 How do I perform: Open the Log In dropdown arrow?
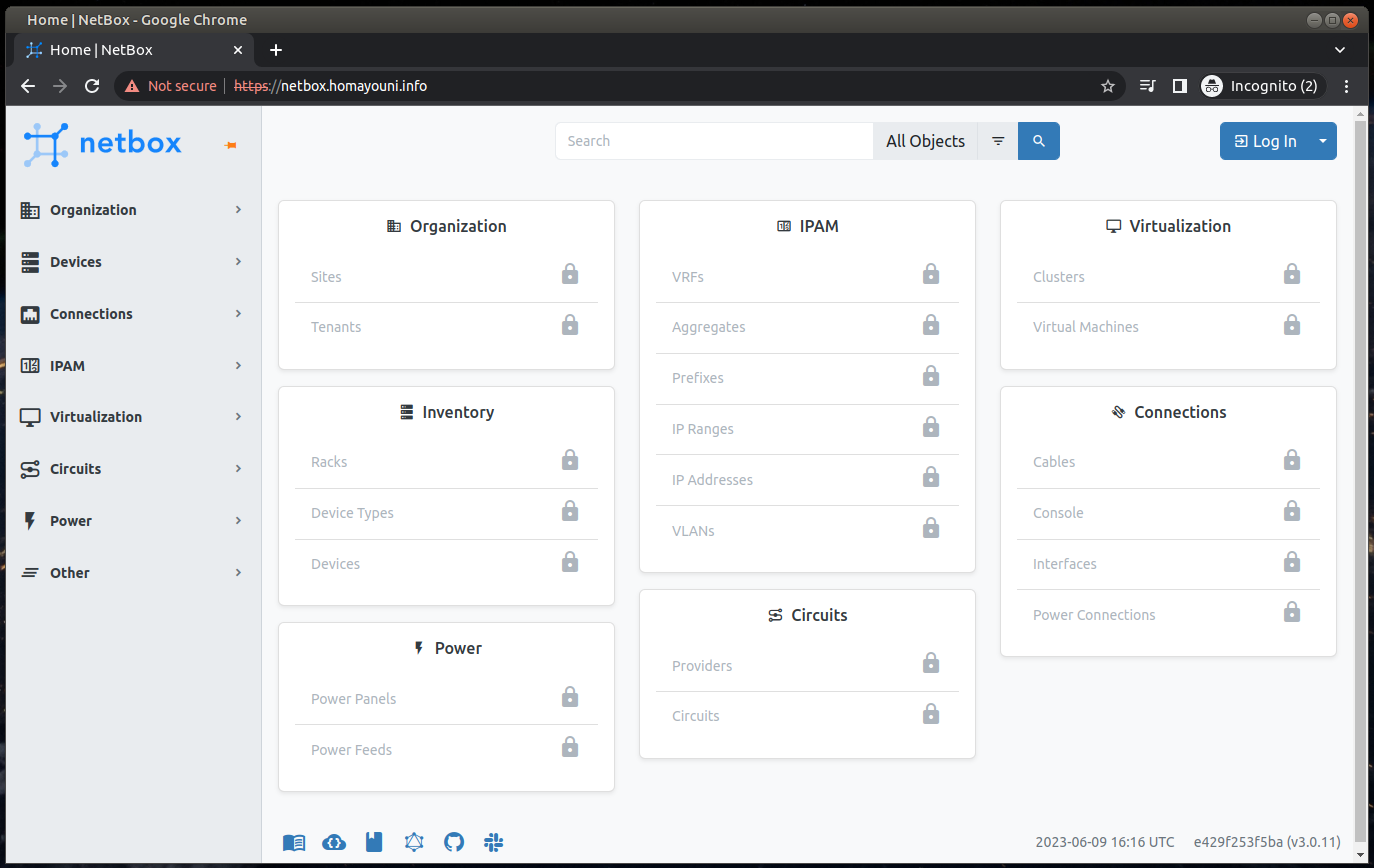pyautogui.click(x=1323, y=141)
